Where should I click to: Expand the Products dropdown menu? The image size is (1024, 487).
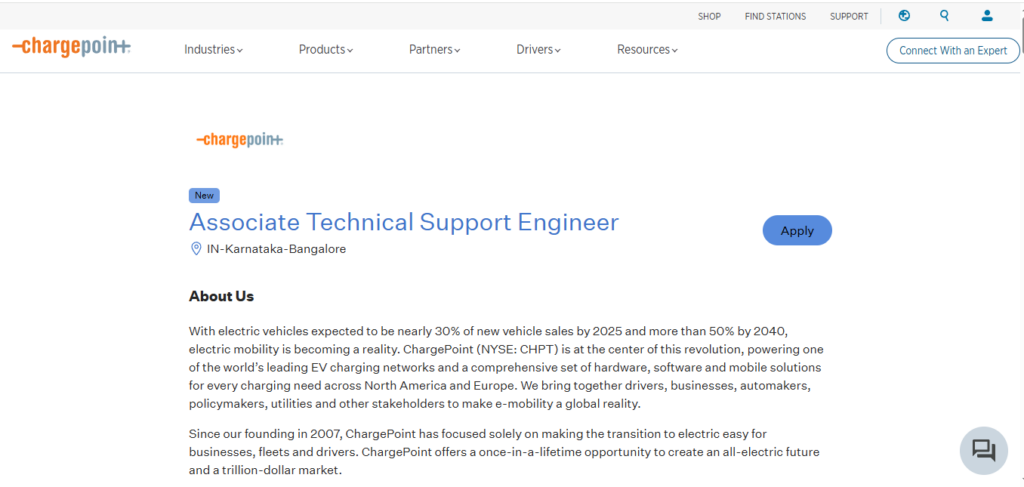[x=326, y=50]
